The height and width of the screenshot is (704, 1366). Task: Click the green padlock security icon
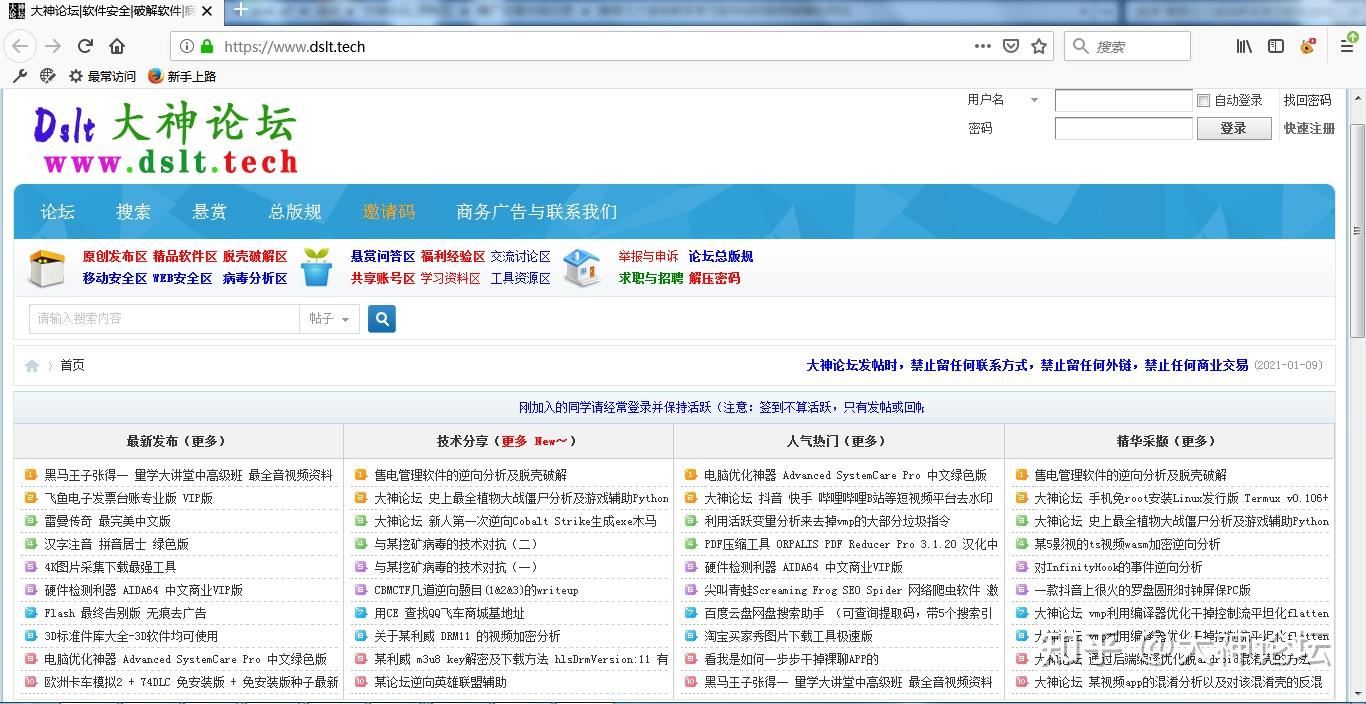[207, 46]
